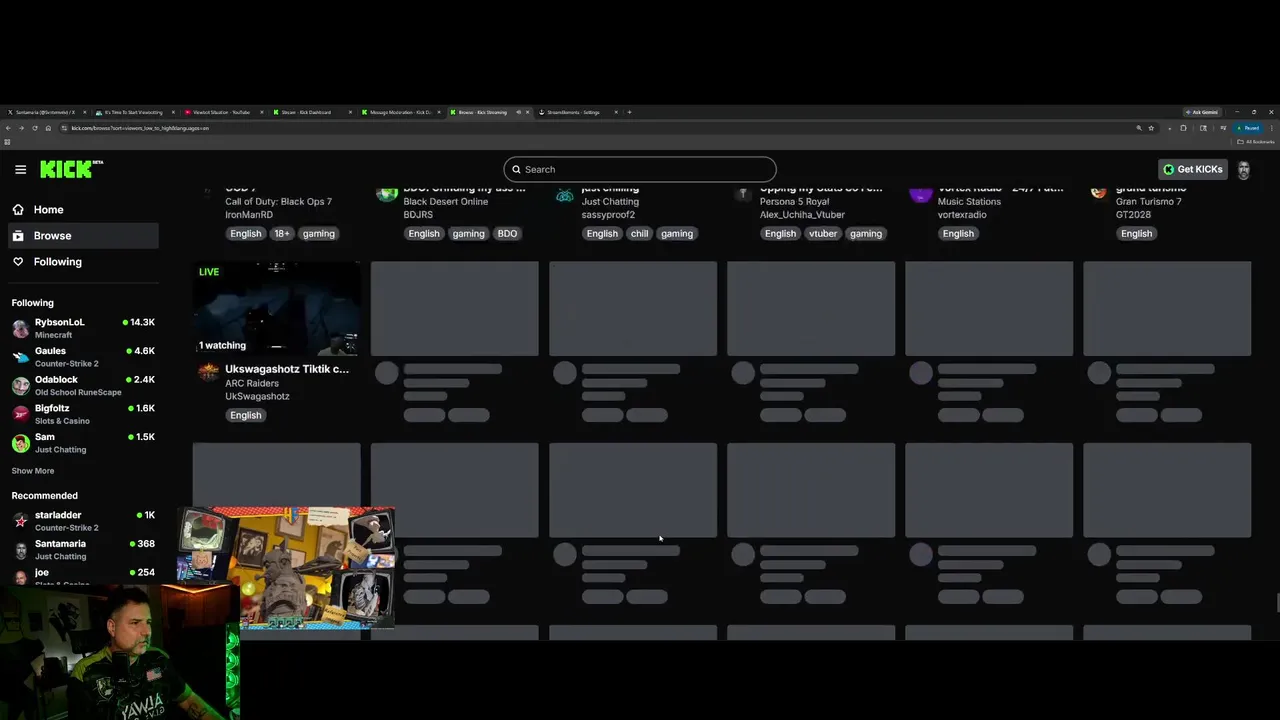The height and width of the screenshot is (720, 1280).
Task: Click gaming tag on IronManRD stream
Action: tap(319, 234)
